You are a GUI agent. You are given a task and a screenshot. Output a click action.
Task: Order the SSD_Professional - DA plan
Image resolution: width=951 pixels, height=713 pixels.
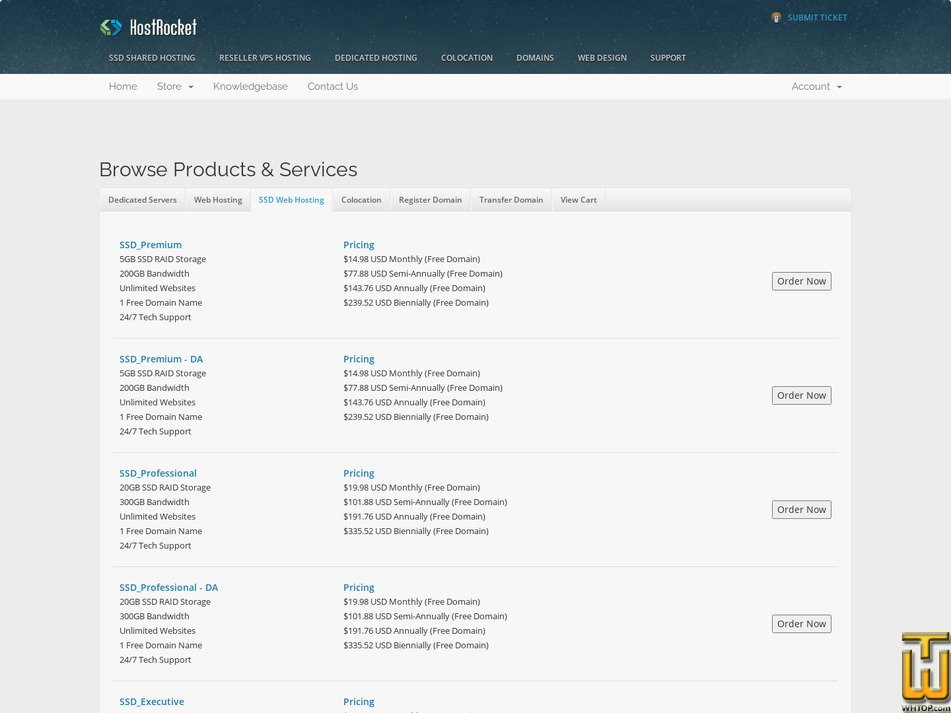click(801, 624)
